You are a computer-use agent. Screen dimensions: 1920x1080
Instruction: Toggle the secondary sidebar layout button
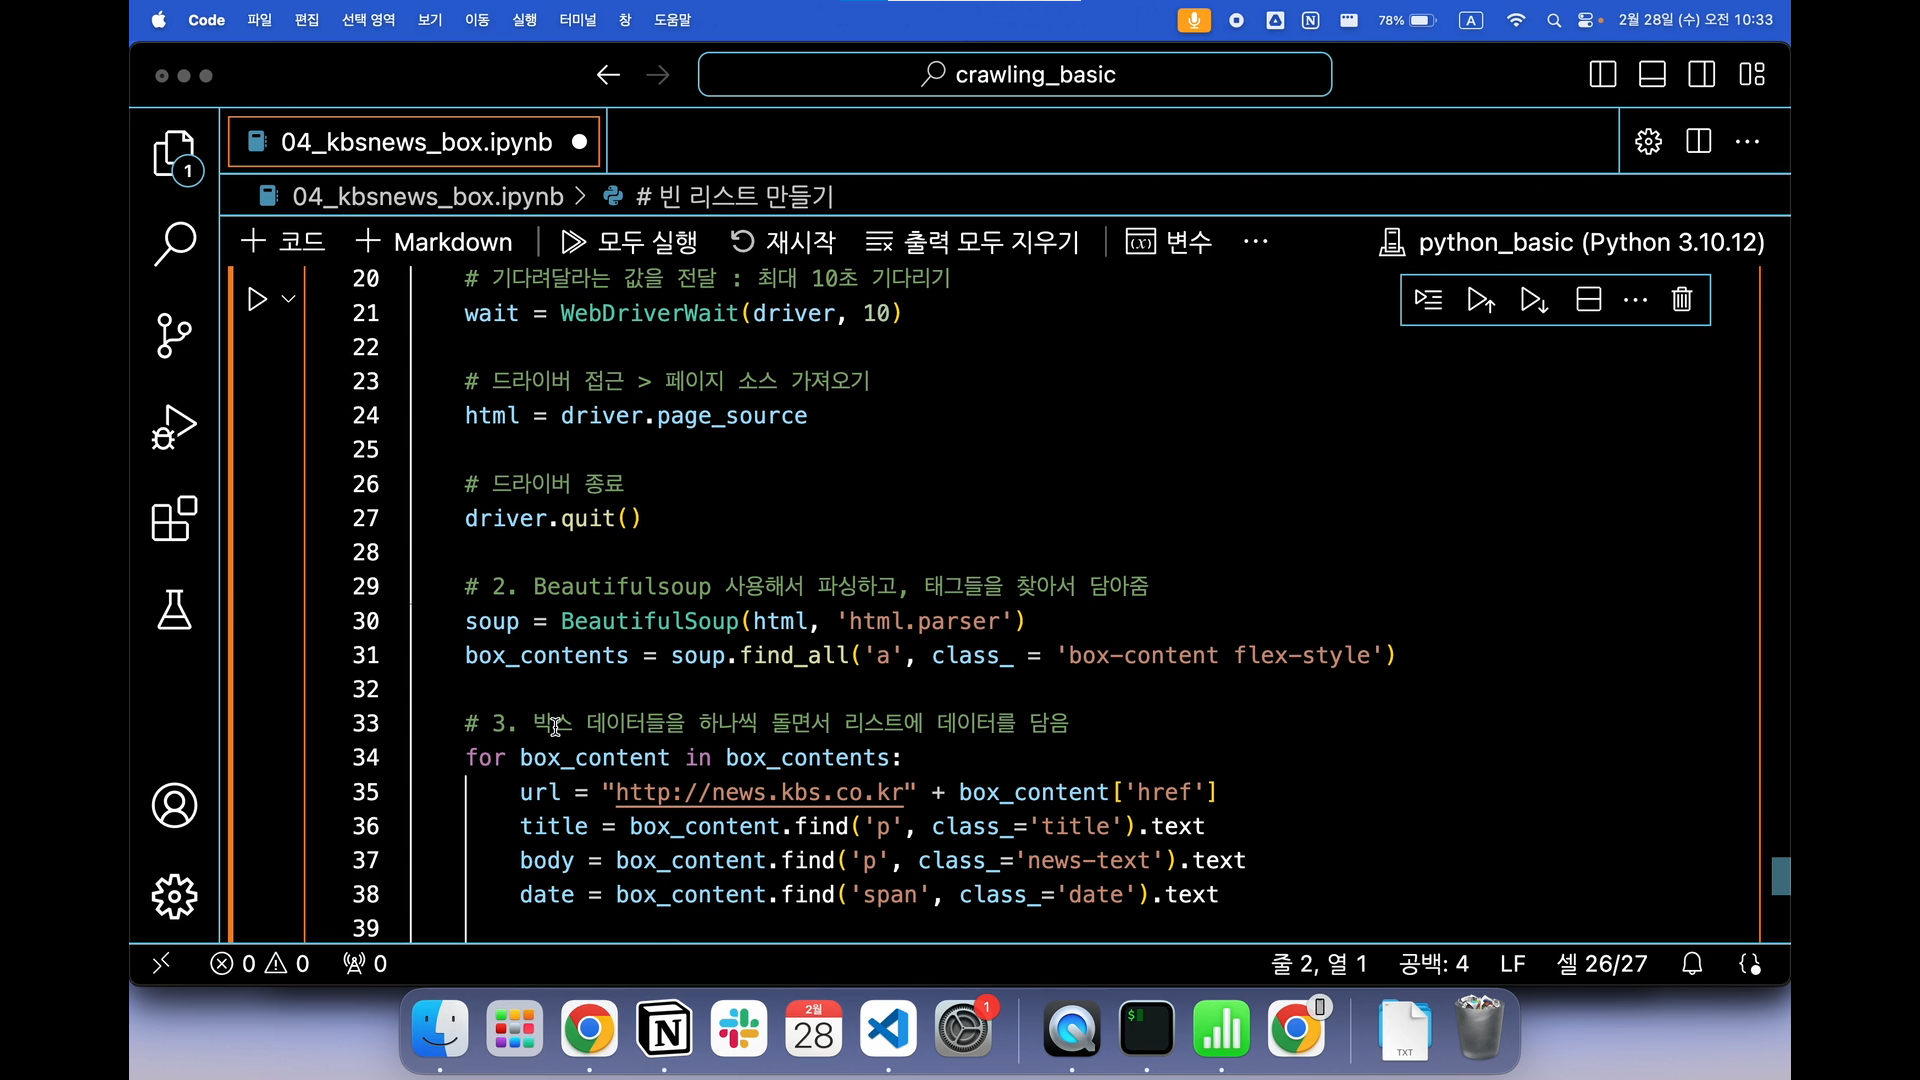click(x=1701, y=75)
